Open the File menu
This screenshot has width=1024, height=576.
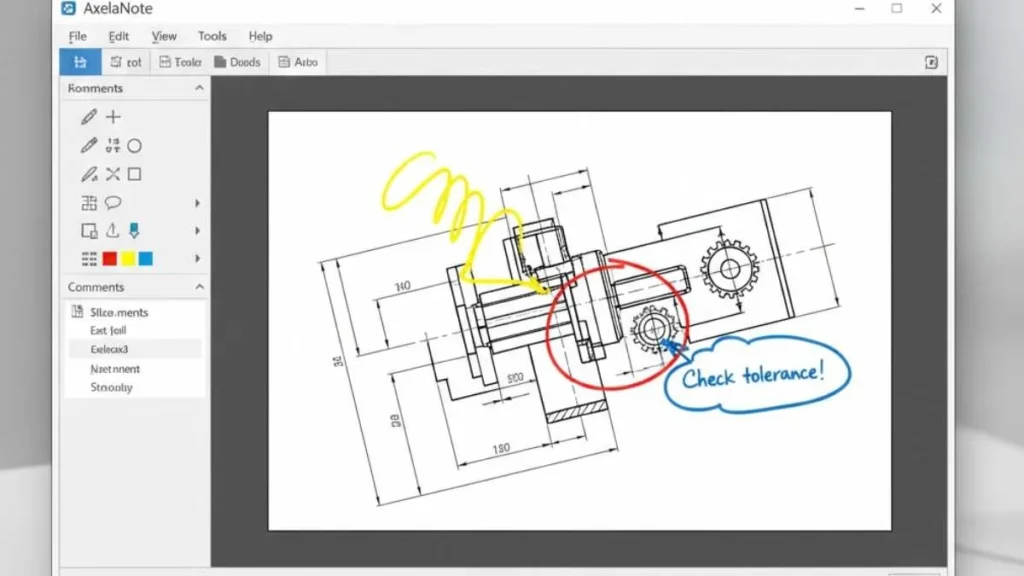click(77, 36)
